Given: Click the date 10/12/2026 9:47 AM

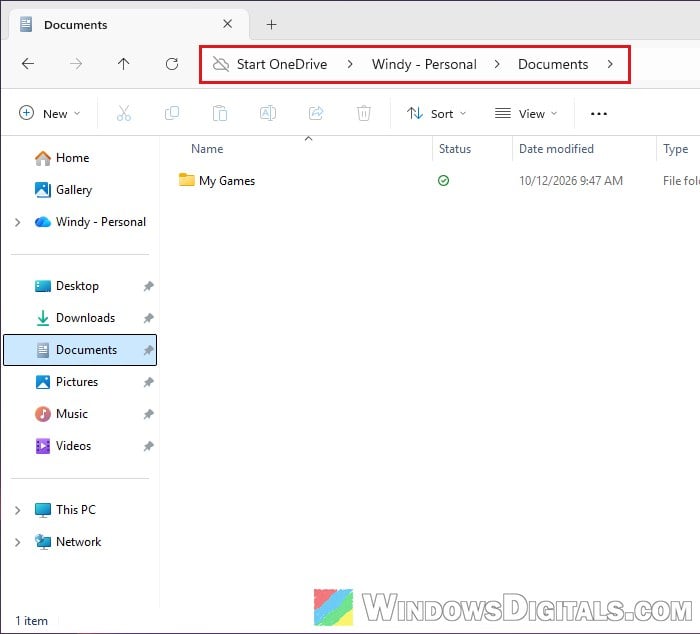Looking at the screenshot, I should pos(571,181).
